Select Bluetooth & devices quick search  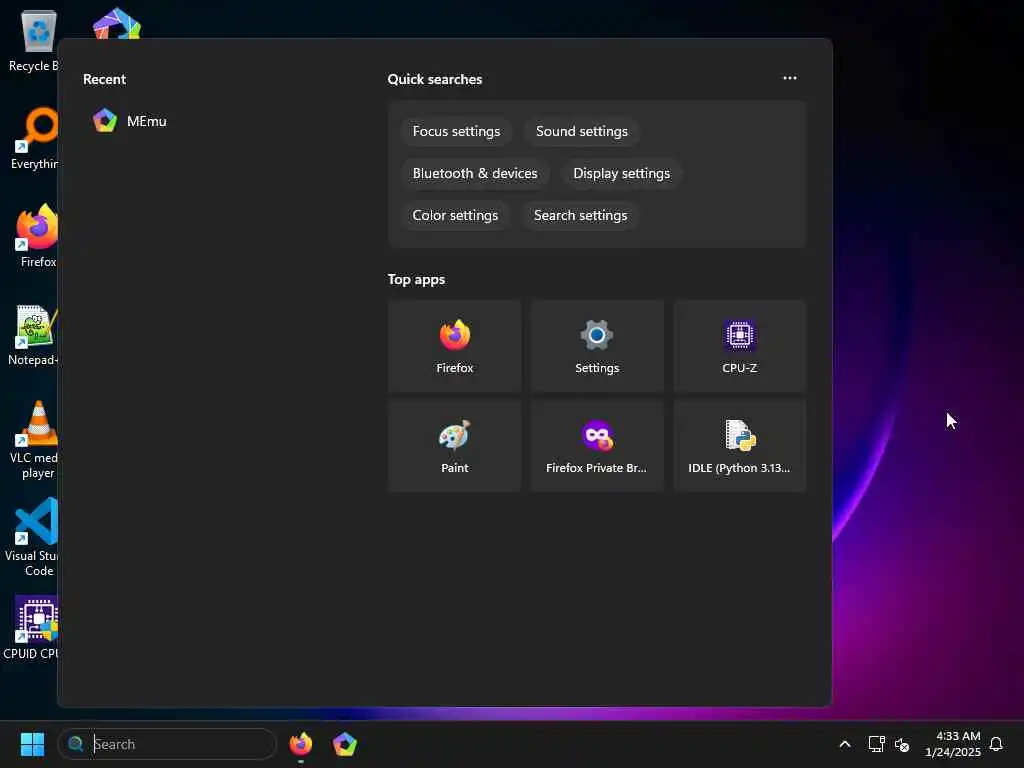(475, 173)
